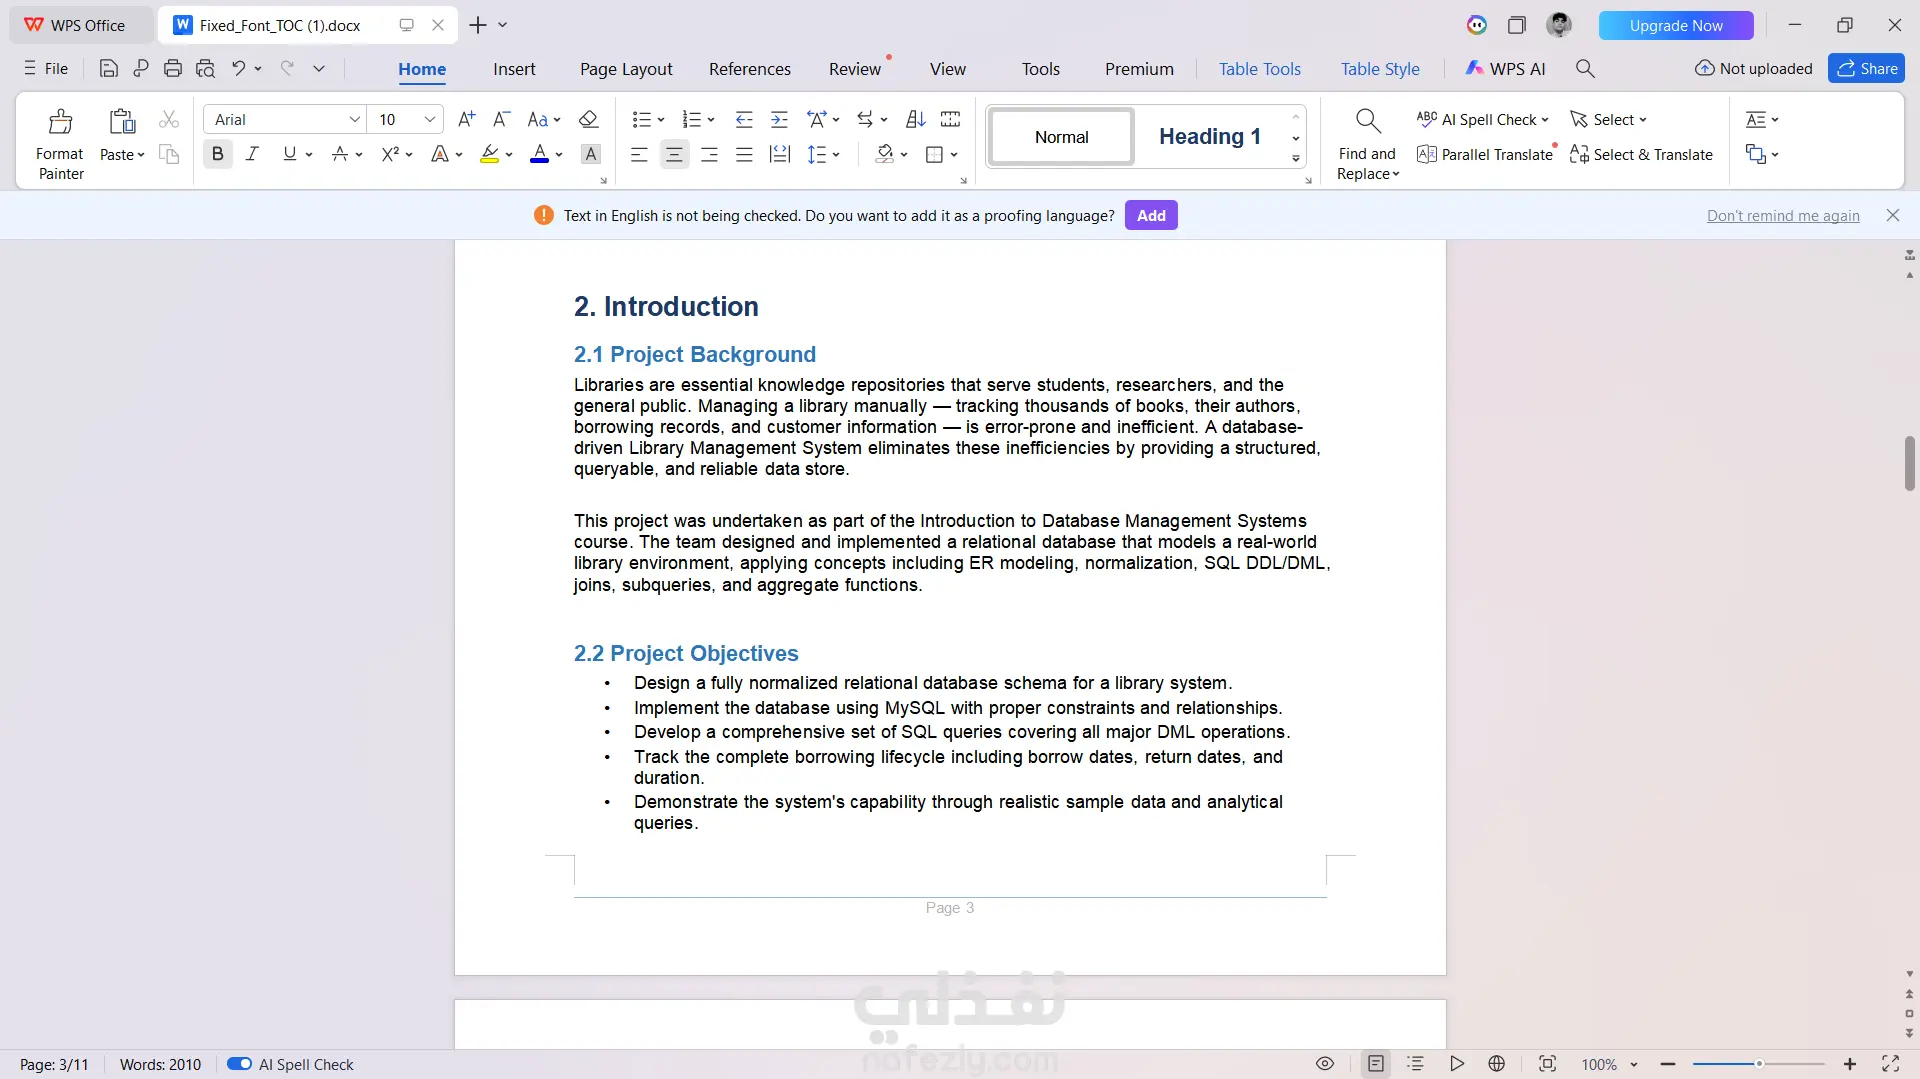
Task: Click Don't remind me again link
Action: 1783,215
